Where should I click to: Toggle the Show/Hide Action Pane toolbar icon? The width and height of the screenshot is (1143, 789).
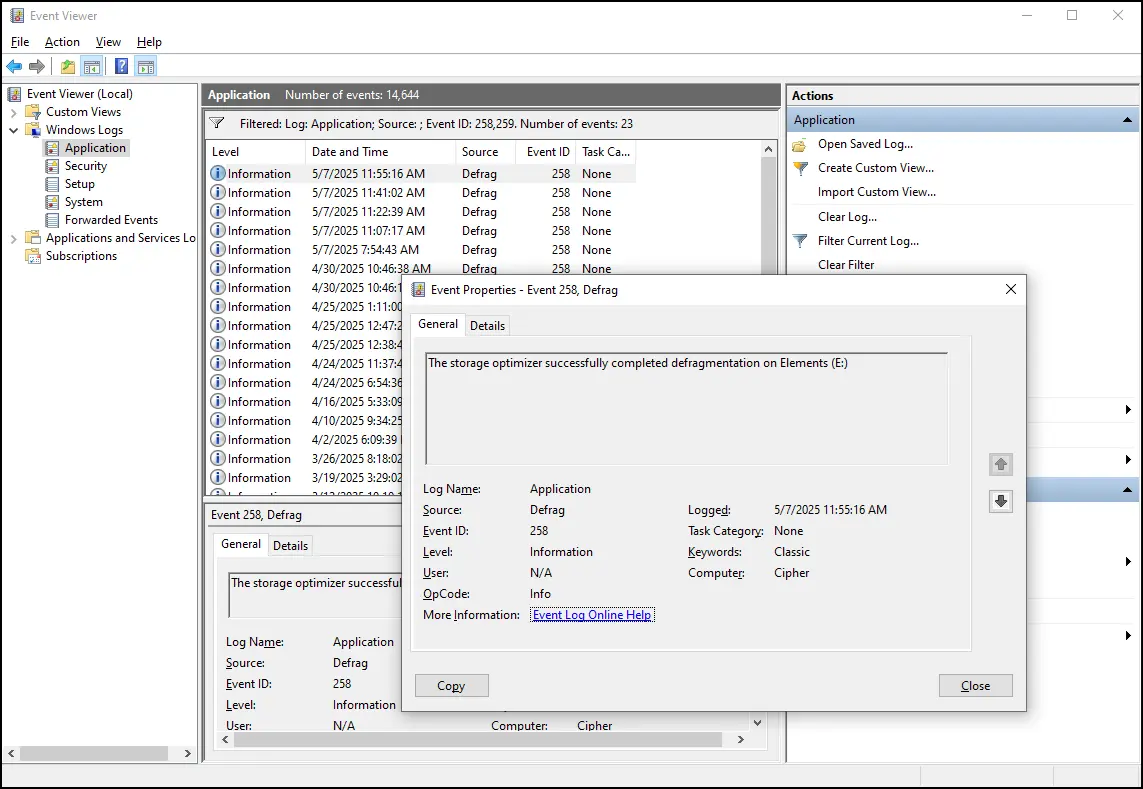146,66
